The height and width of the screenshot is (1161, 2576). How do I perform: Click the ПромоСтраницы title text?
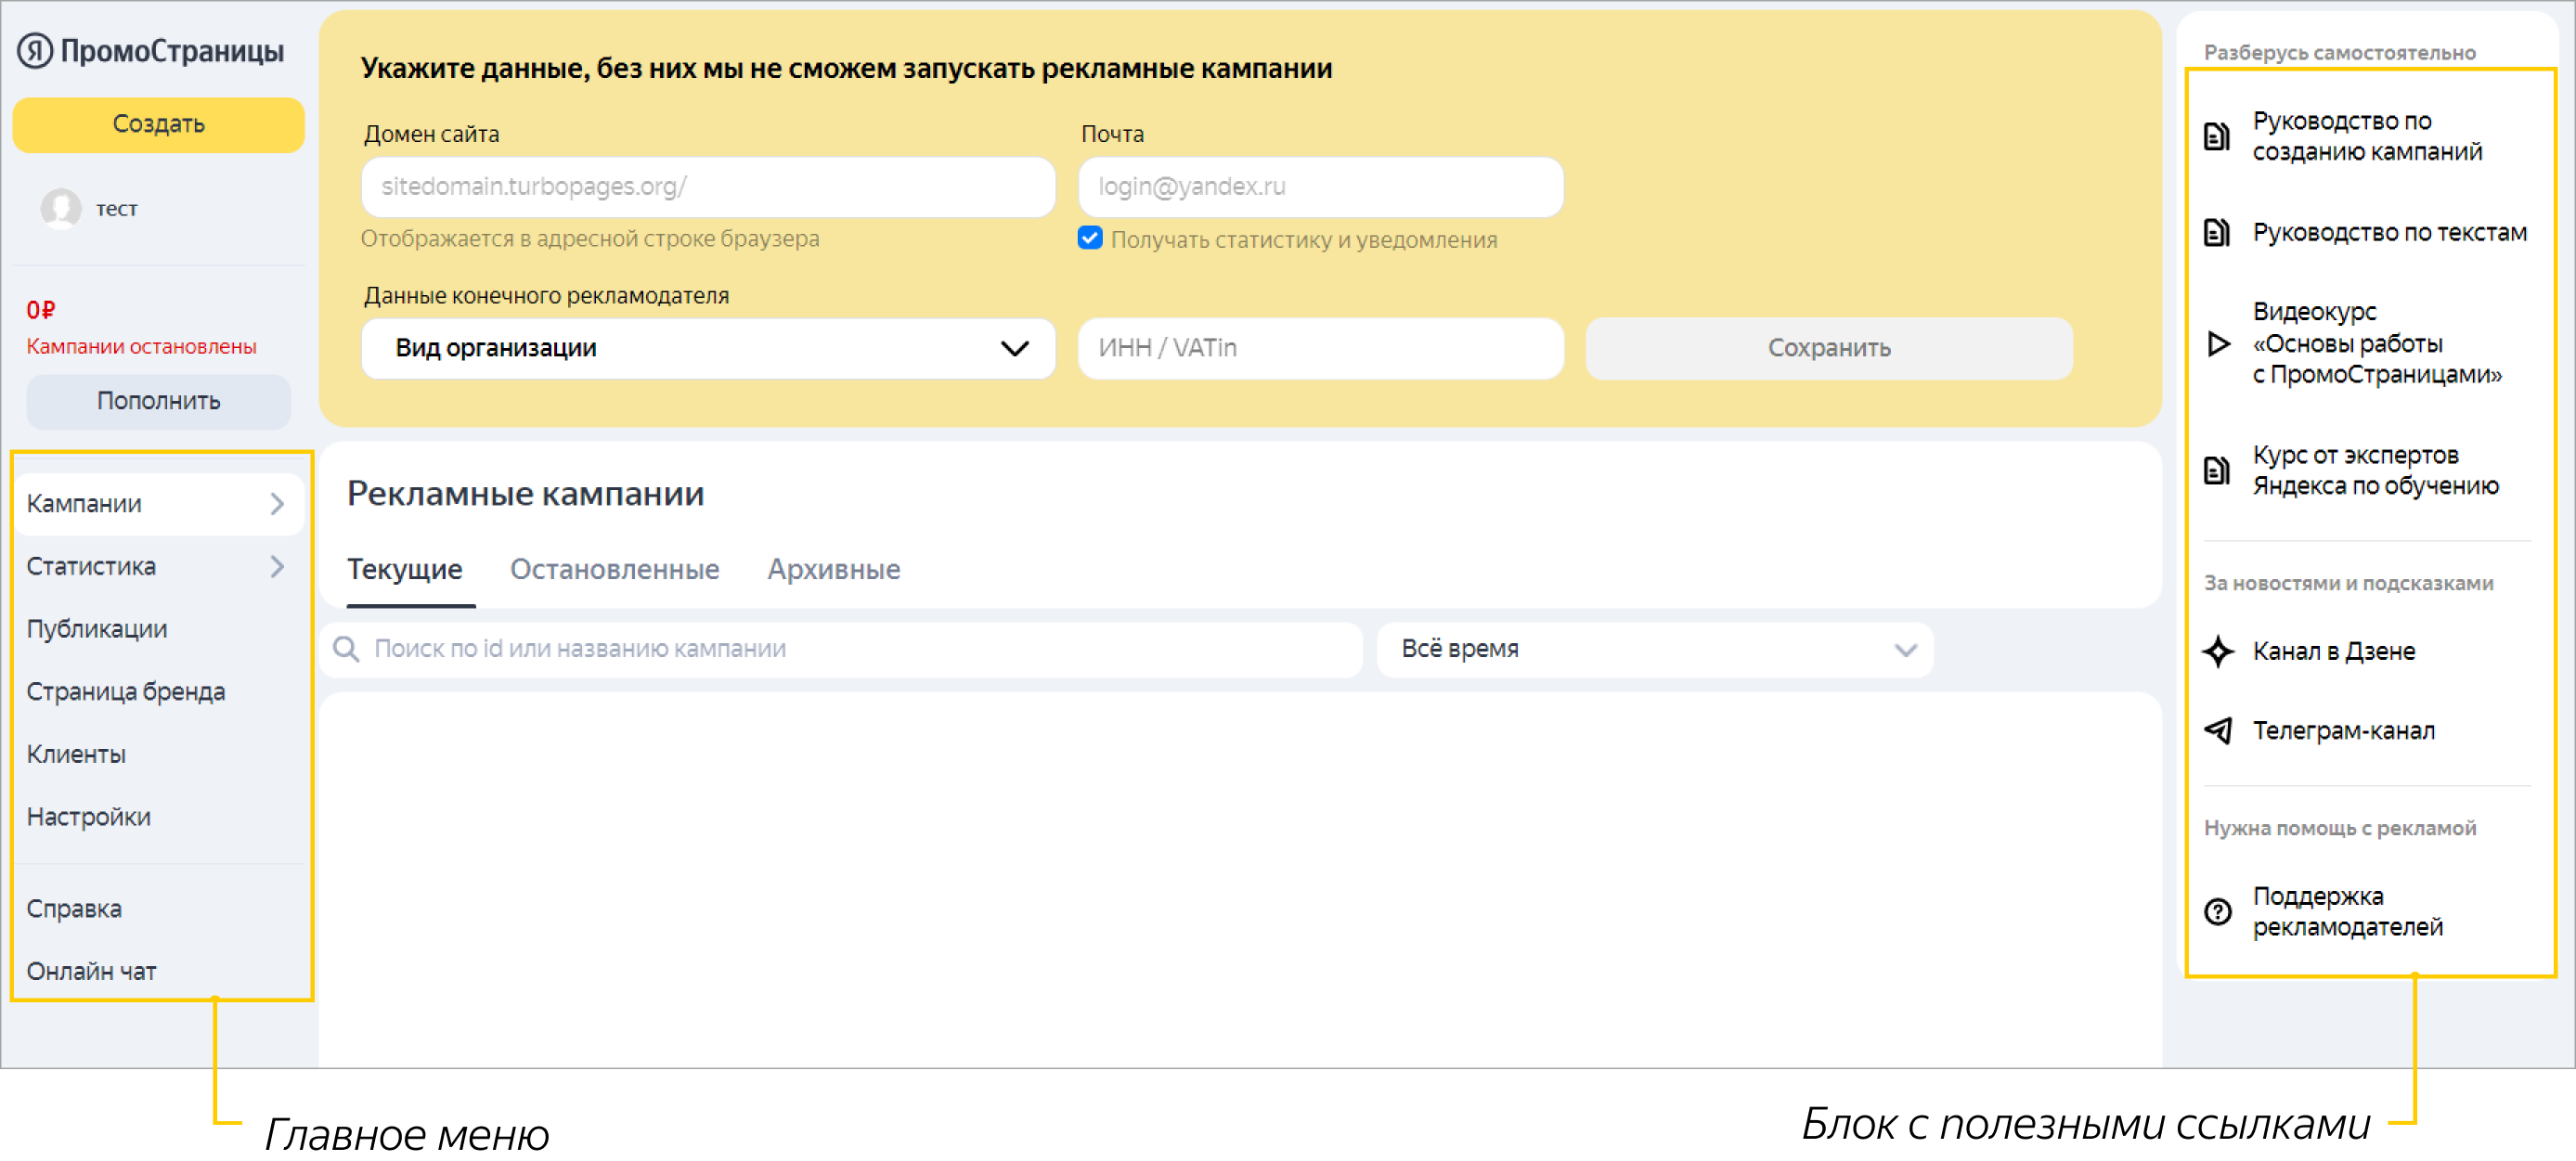click(172, 50)
